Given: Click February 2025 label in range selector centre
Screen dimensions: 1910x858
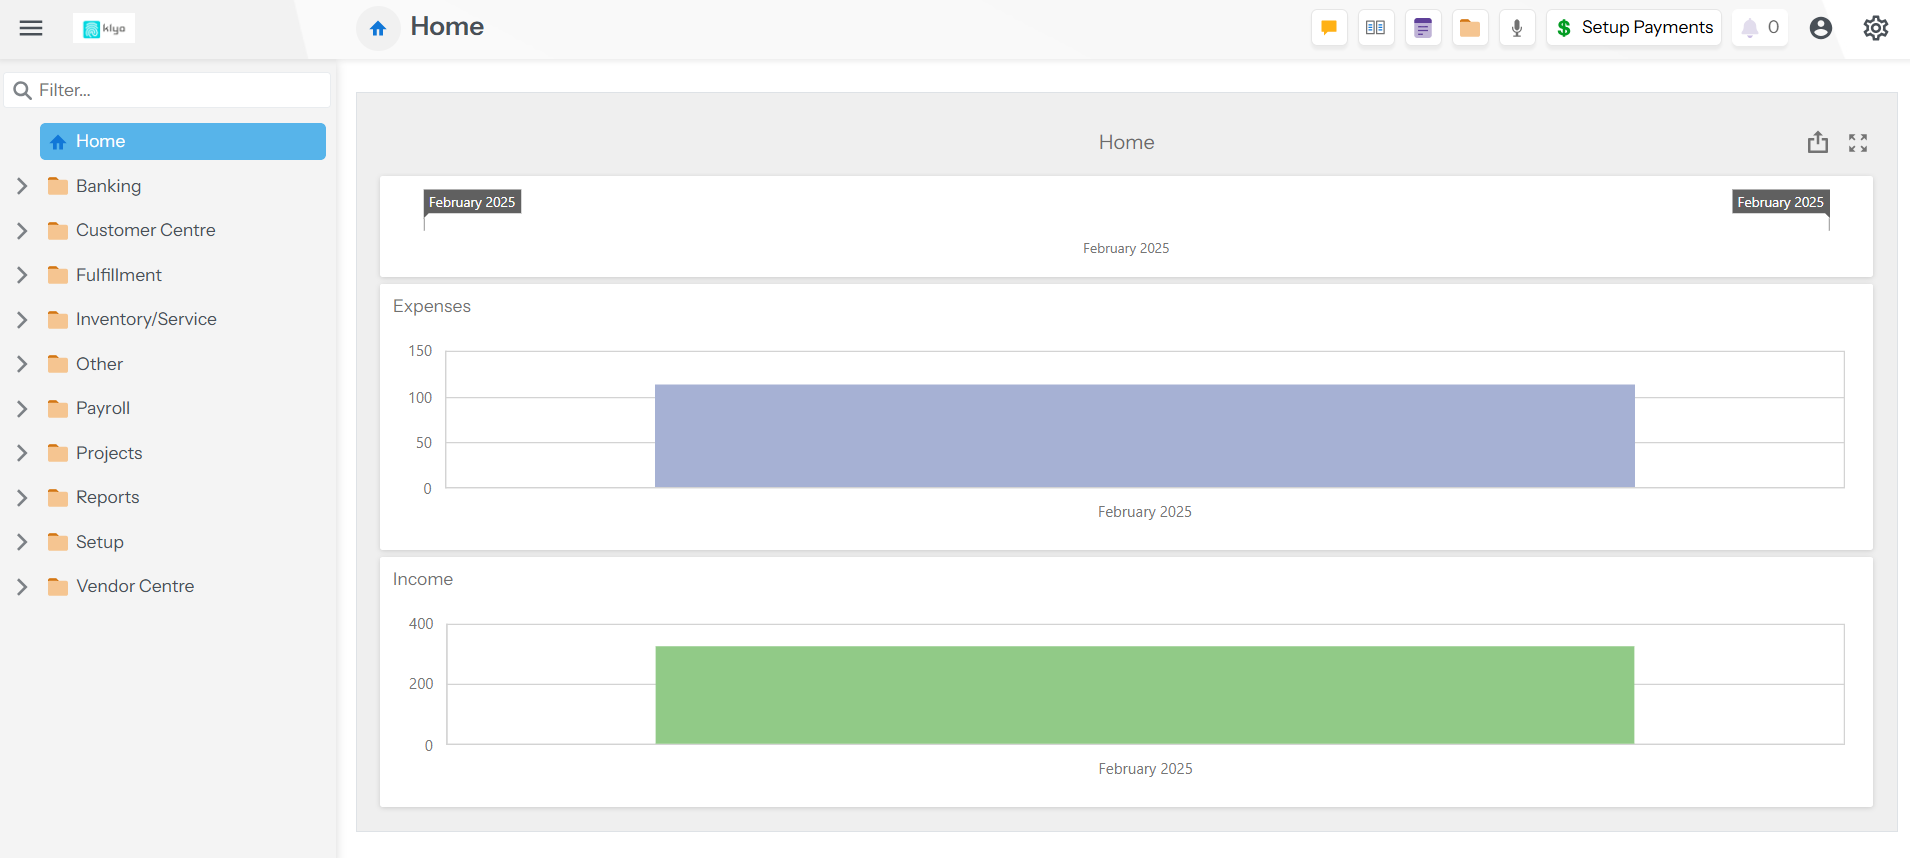Looking at the screenshot, I should [1126, 248].
